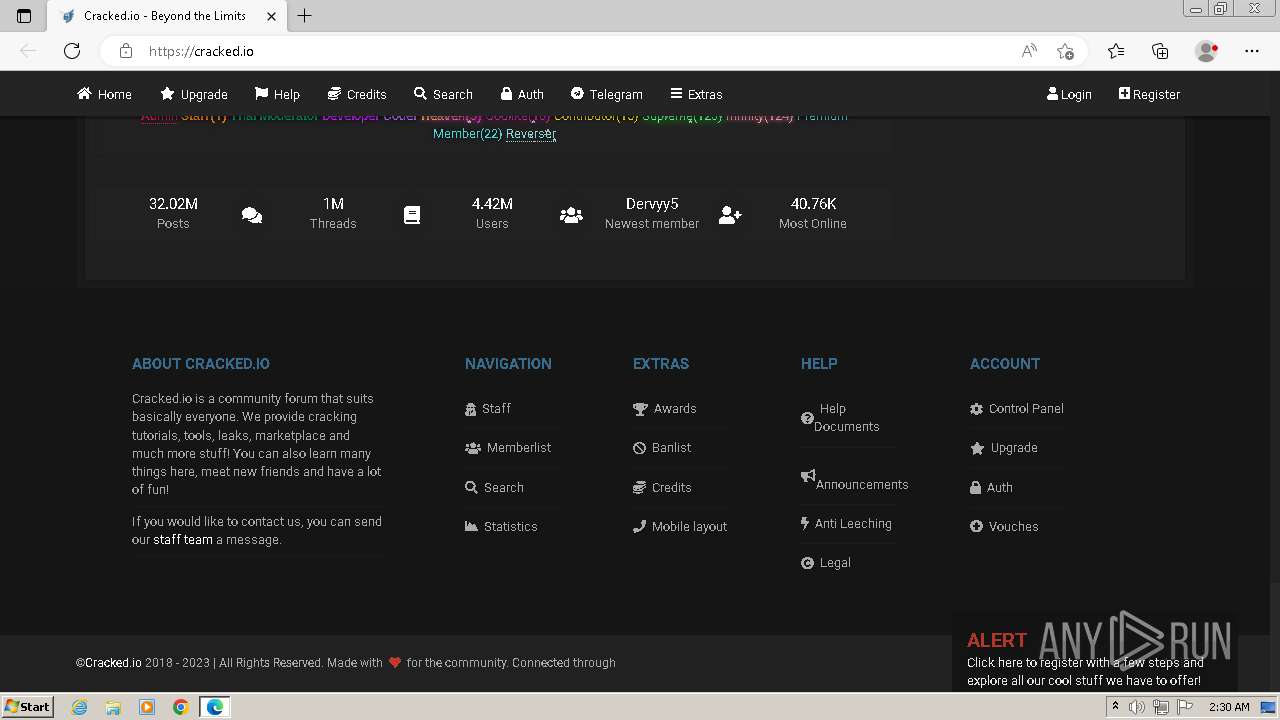Image resolution: width=1280 pixels, height=720 pixels.
Task: Add this page to favorites star icon
Action: [1065, 51]
